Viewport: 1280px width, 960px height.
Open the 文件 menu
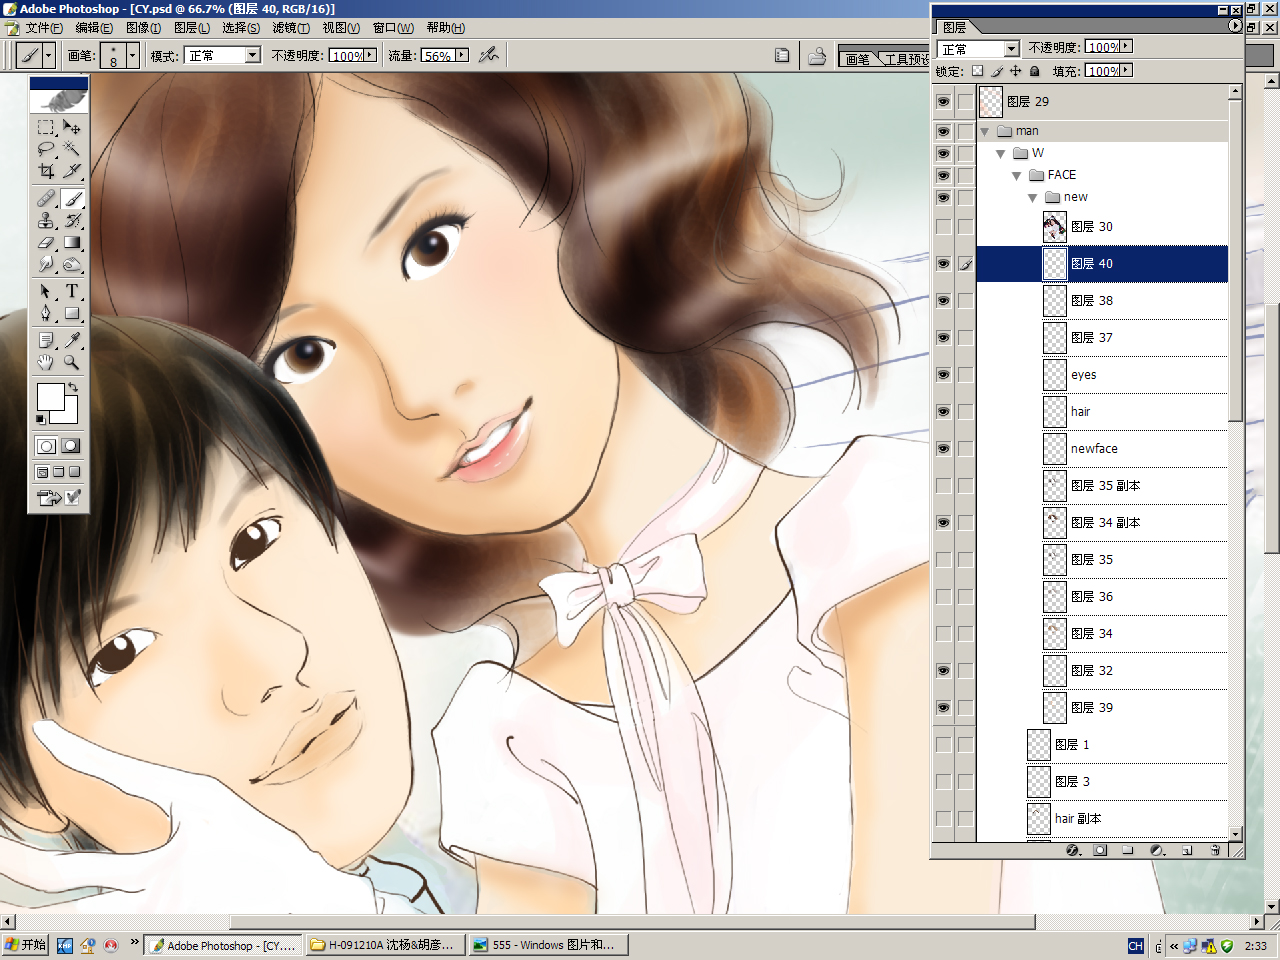pyautogui.click(x=44, y=28)
